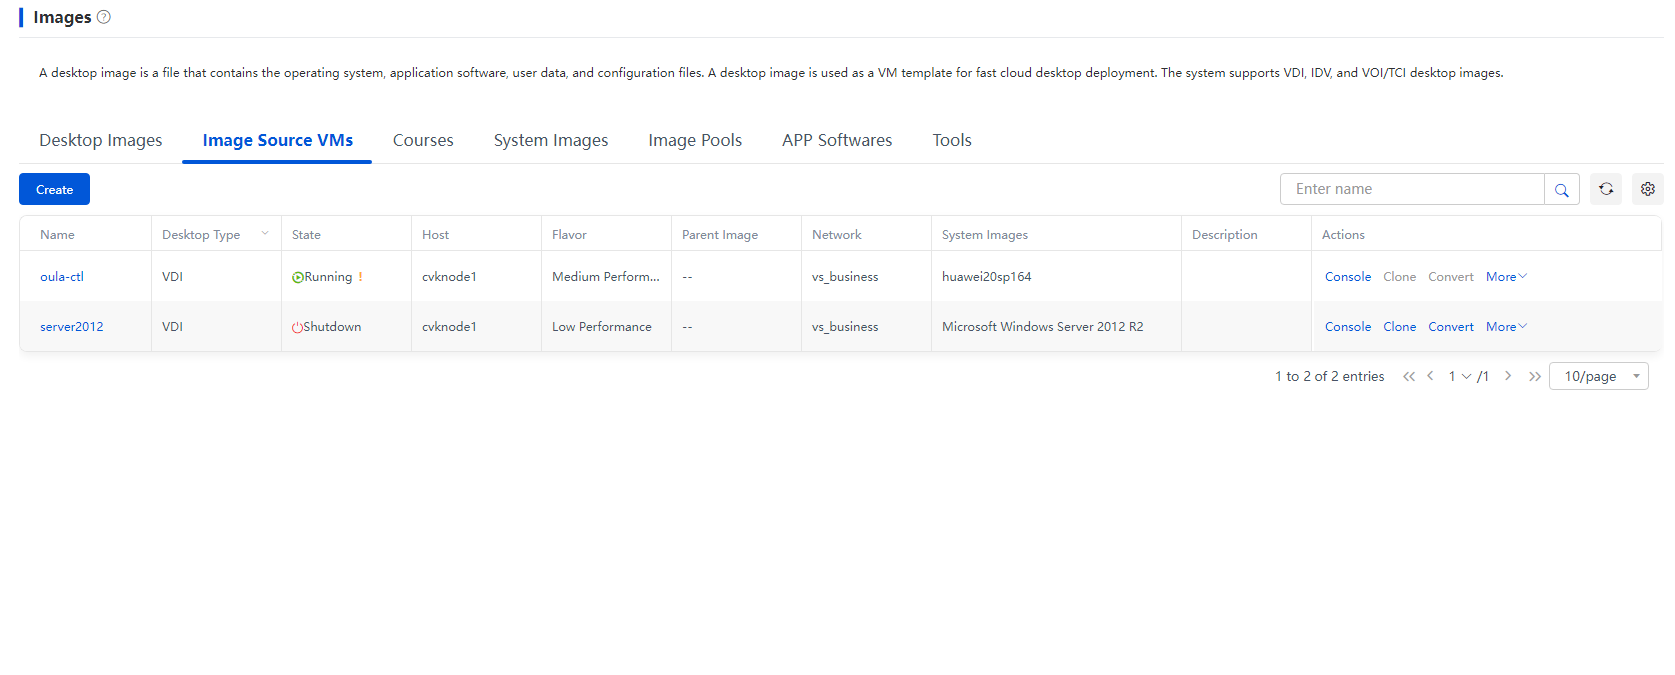Switch to the APP Softwares tab
This screenshot has height=675, width=1675.
(837, 140)
